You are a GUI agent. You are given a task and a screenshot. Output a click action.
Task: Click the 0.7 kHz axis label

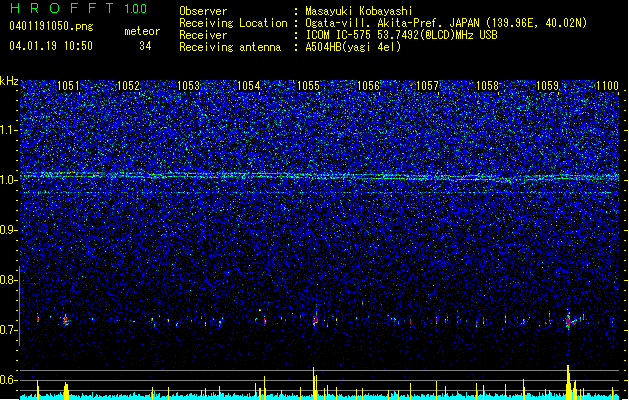[x=9, y=330]
